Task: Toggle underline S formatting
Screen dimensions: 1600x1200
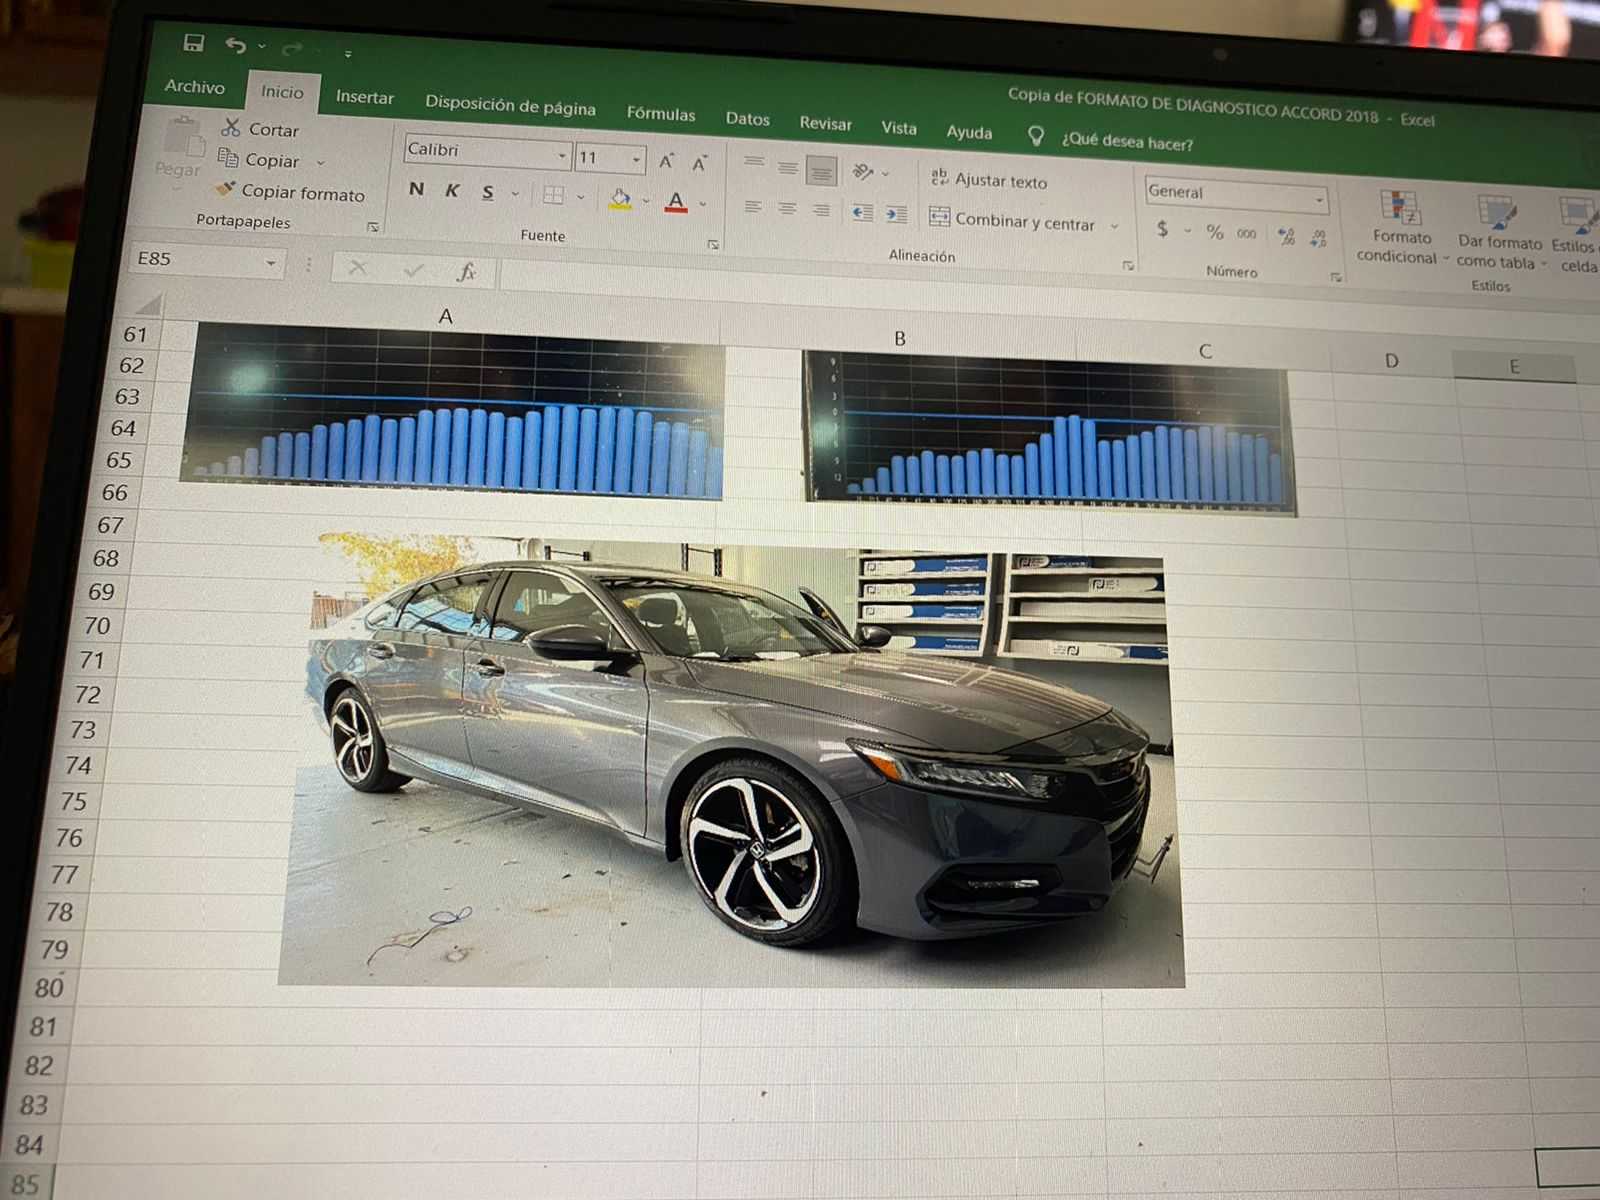Action: click(488, 193)
